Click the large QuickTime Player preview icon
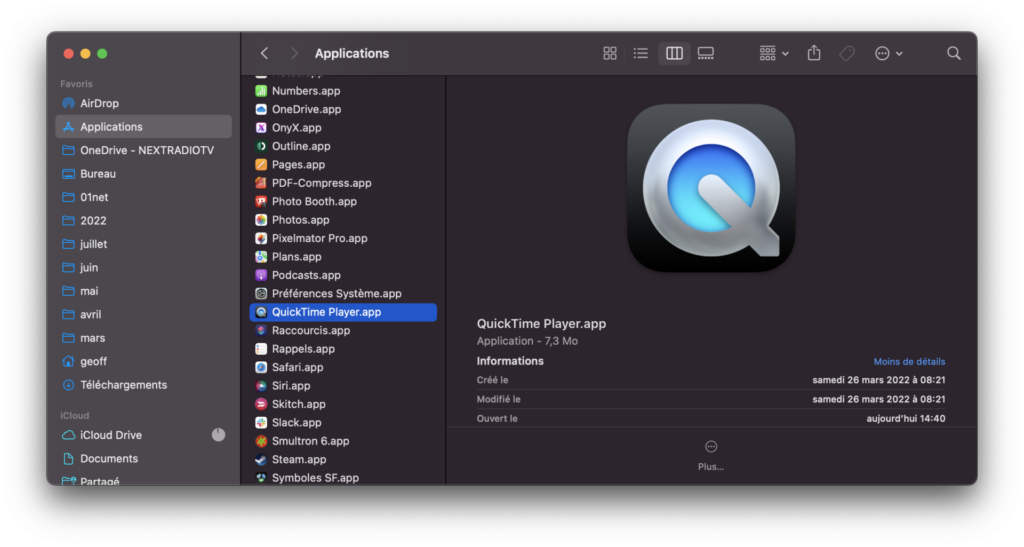The width and height of the screenshot is (1024, 547). click(x=711, y=188)
